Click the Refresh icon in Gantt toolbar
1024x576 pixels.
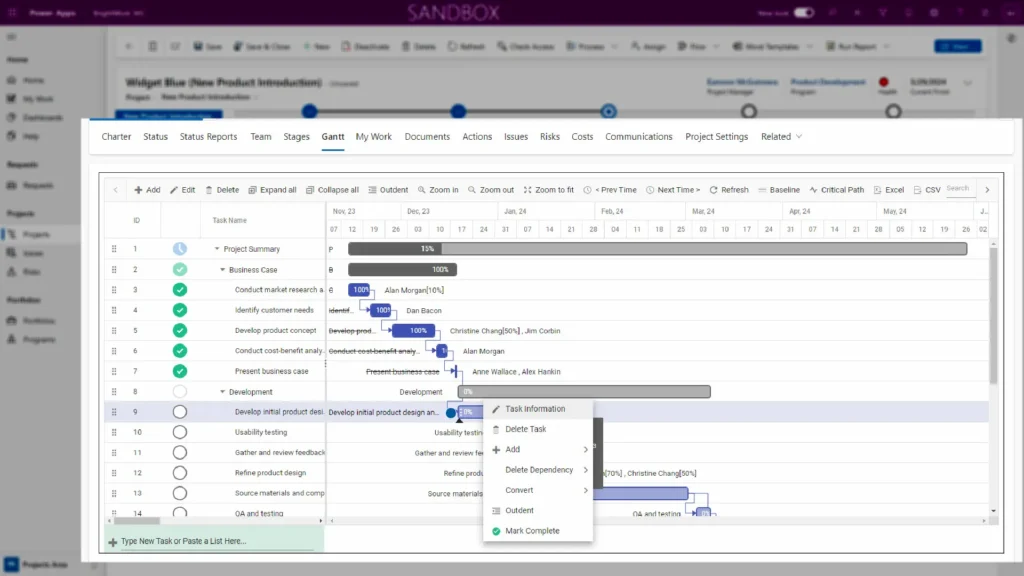[713, 190]
